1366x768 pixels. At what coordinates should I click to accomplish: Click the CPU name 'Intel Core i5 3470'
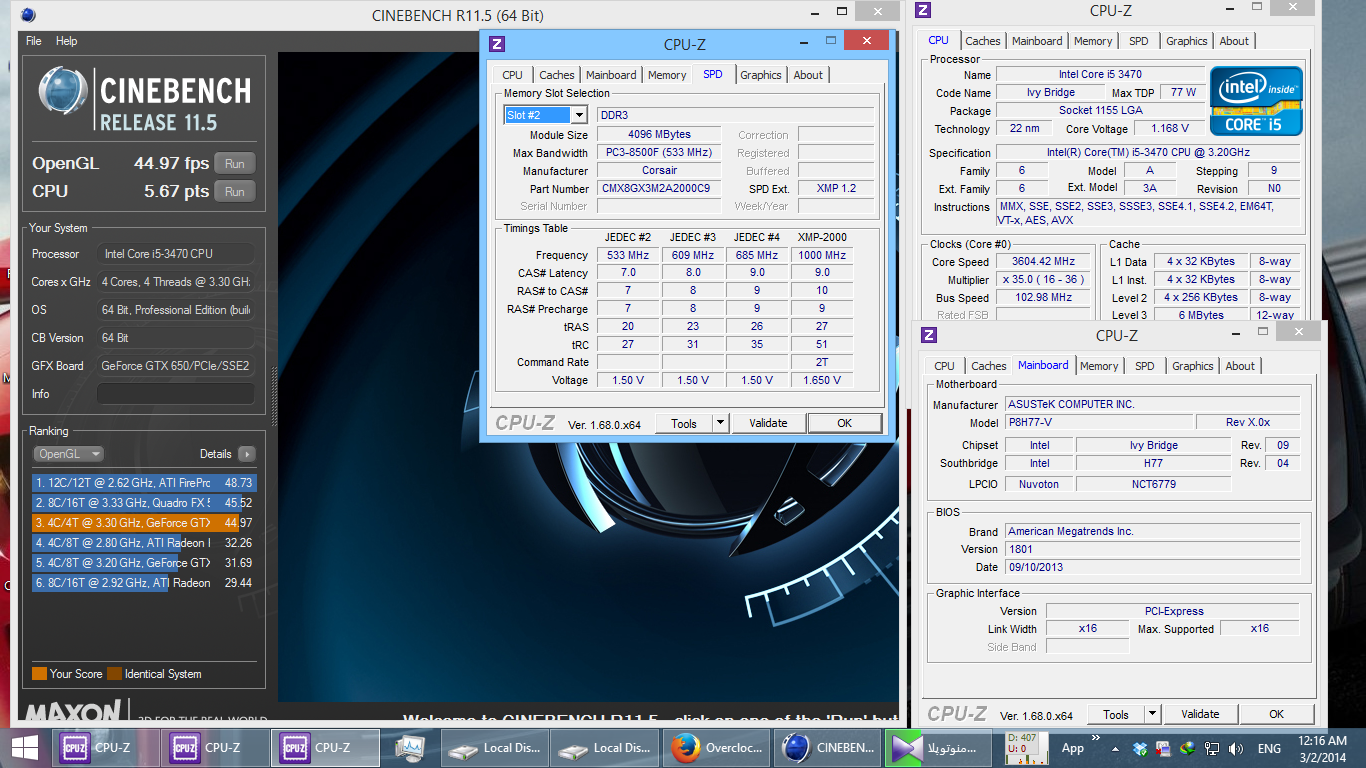point(1100,74)
